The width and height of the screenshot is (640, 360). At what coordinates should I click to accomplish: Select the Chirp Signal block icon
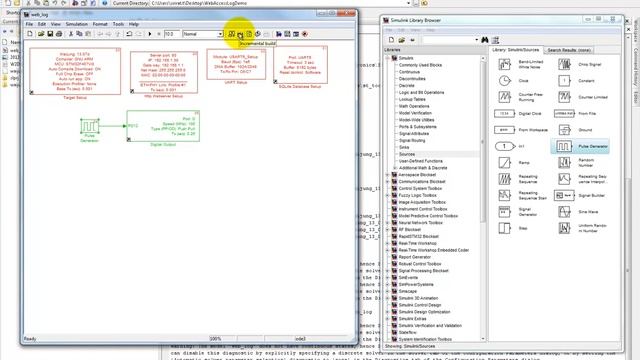(564, 64)
